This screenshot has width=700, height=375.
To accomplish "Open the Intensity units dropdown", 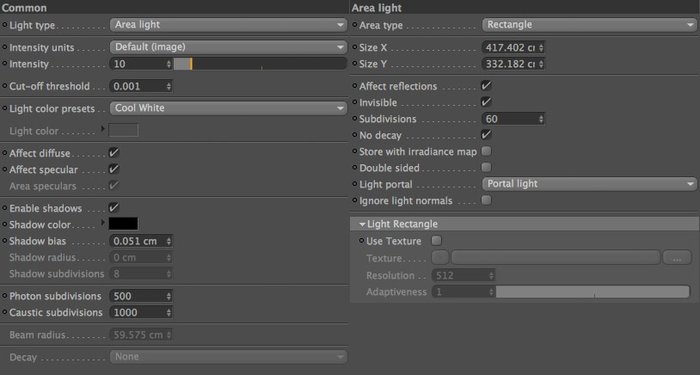I will [228, 47].
